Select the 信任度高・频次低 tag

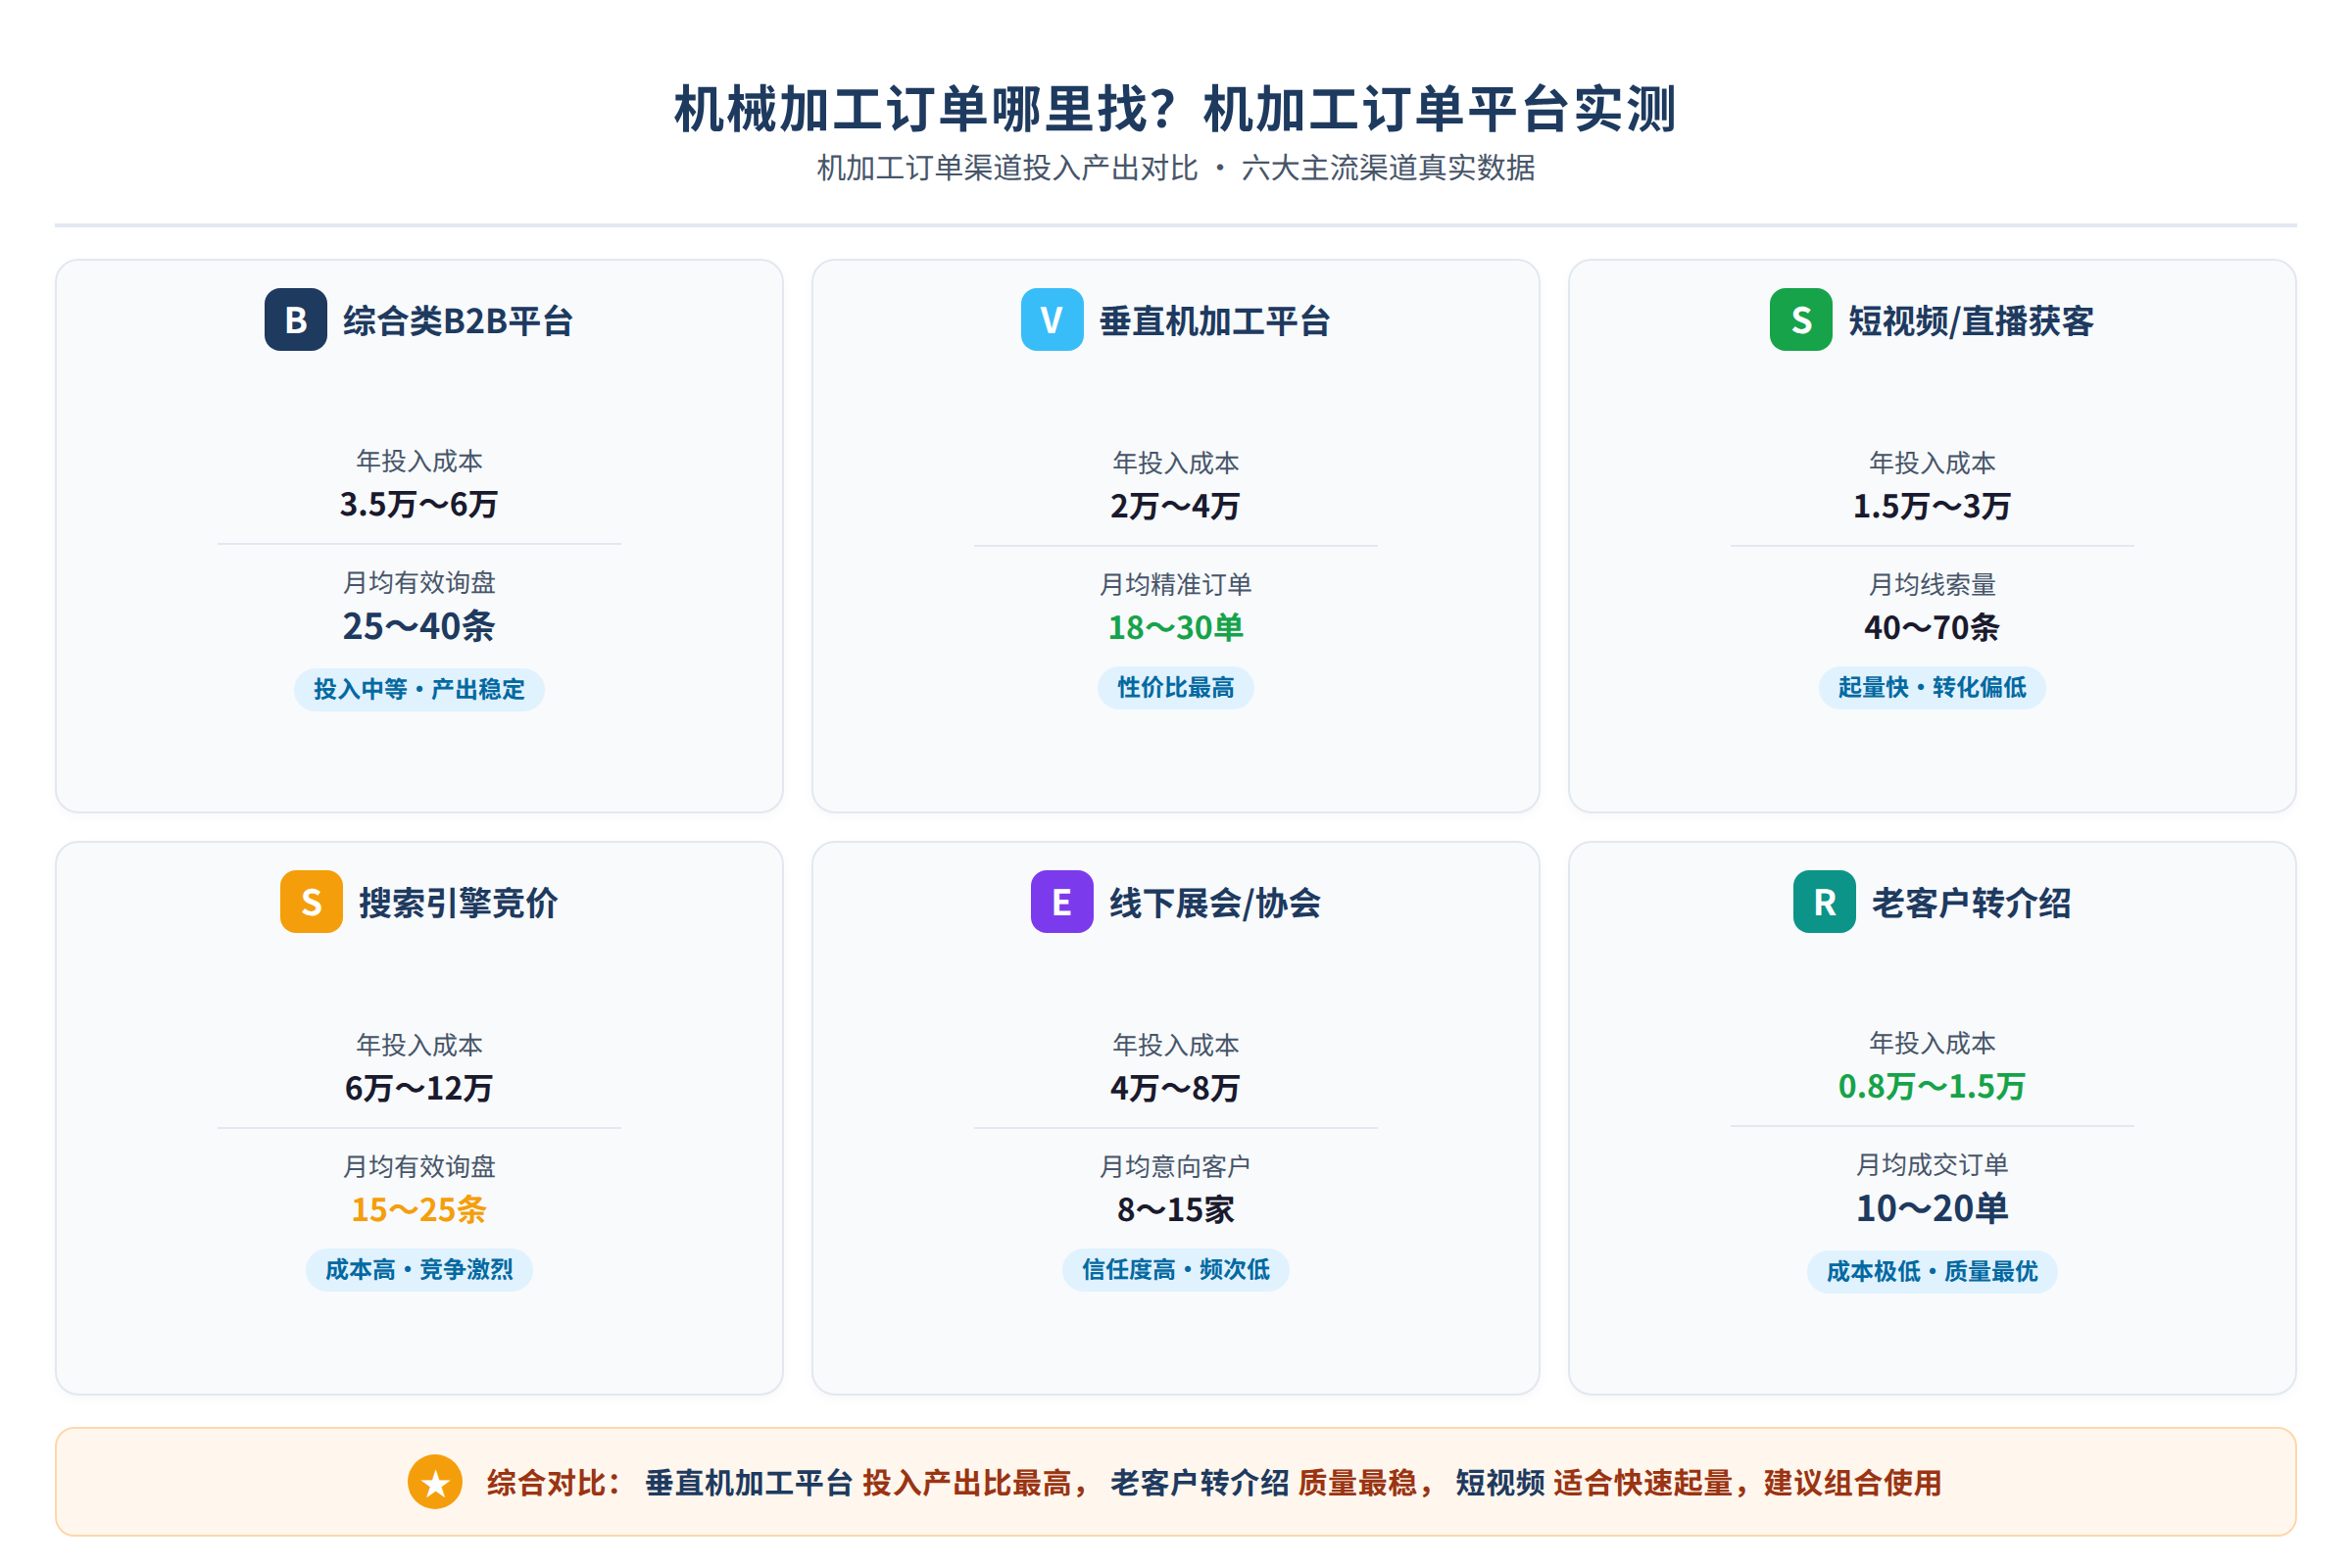1176,1270
